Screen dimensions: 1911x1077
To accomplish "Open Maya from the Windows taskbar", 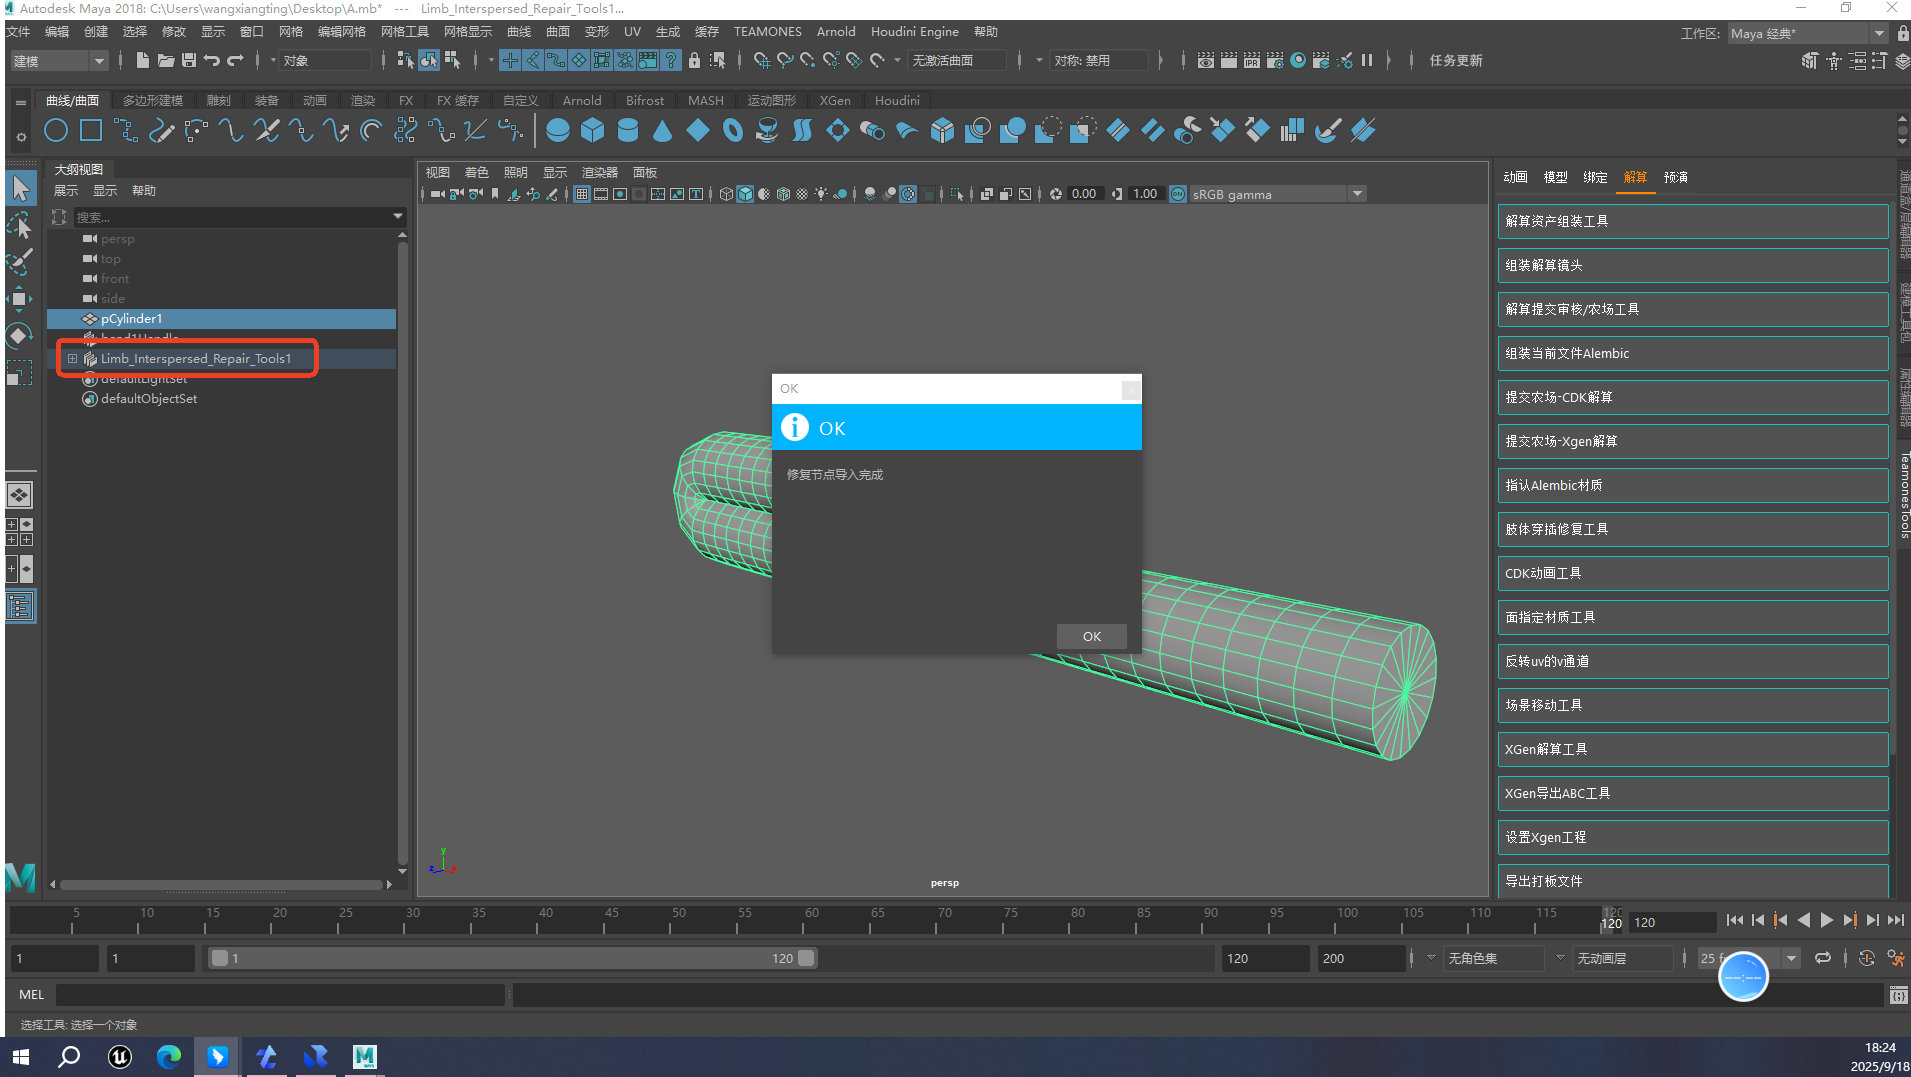I will tap(364, 1056).
